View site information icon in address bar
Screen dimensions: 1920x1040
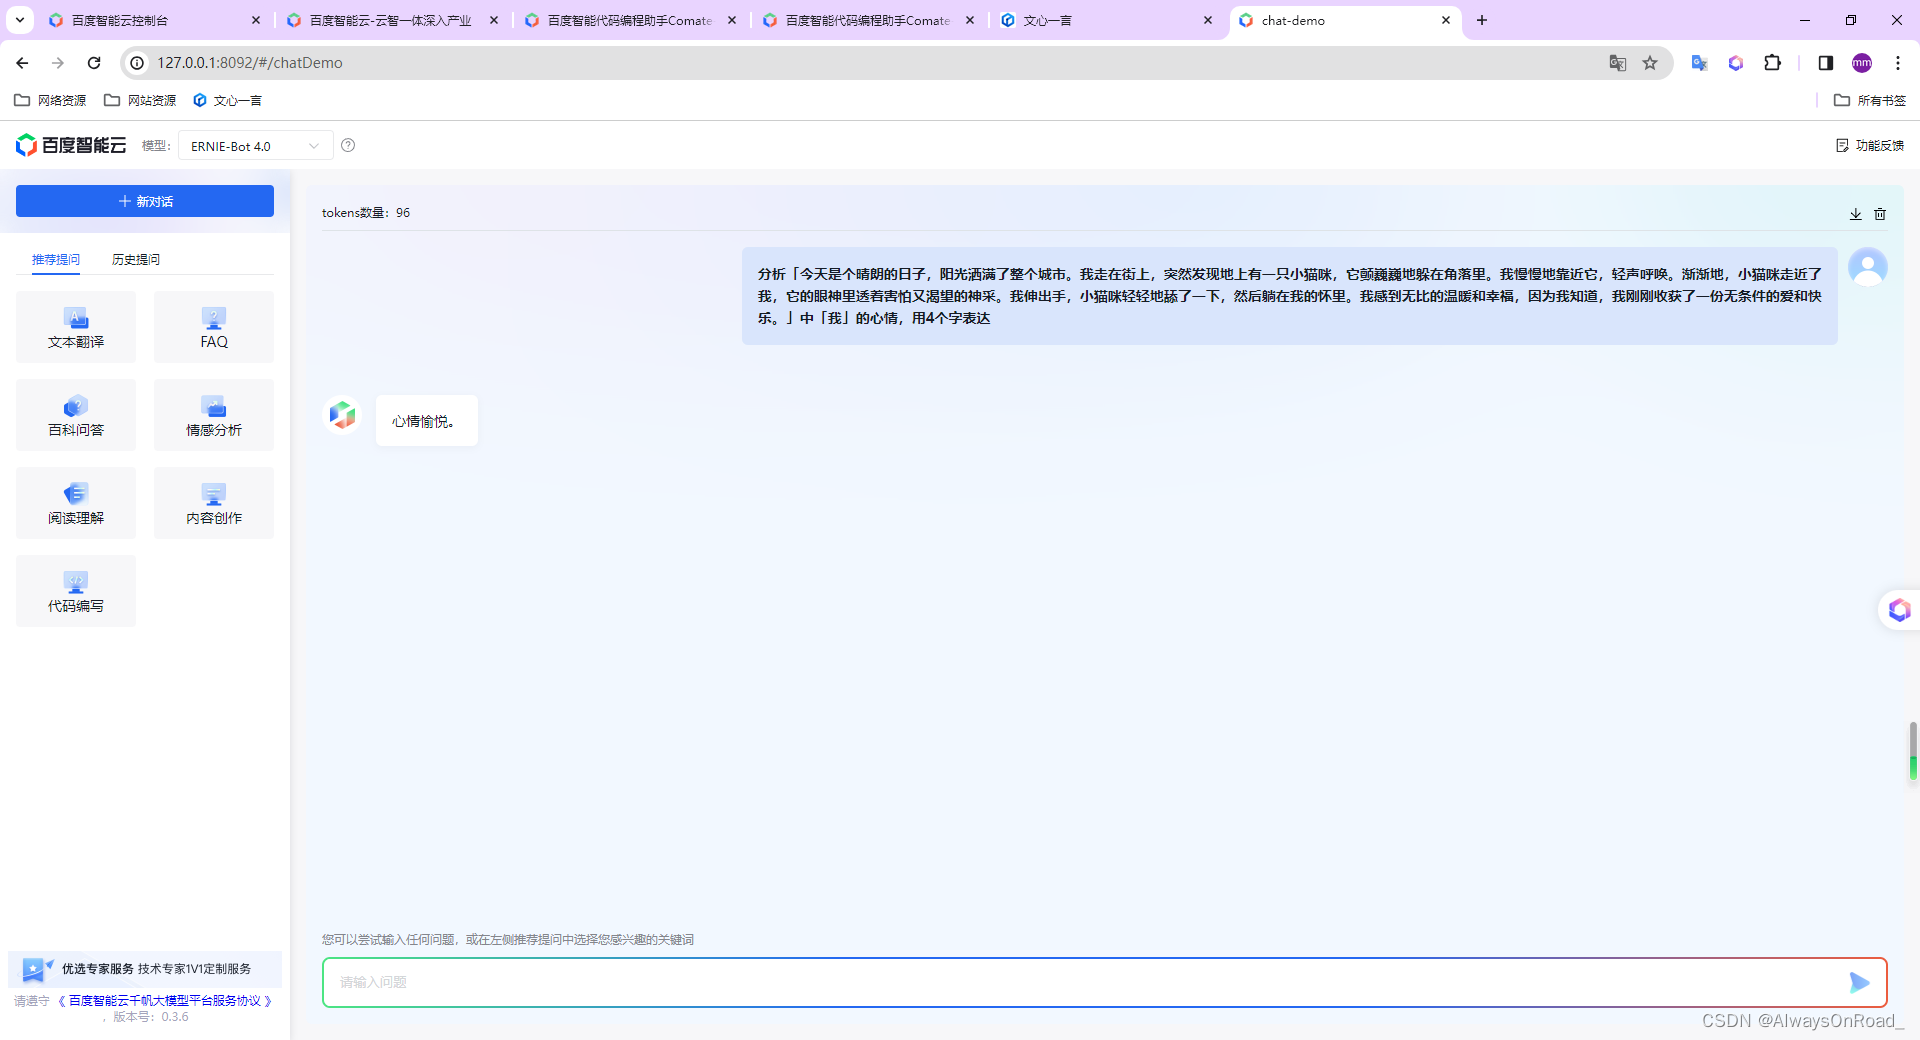(138, 63)
